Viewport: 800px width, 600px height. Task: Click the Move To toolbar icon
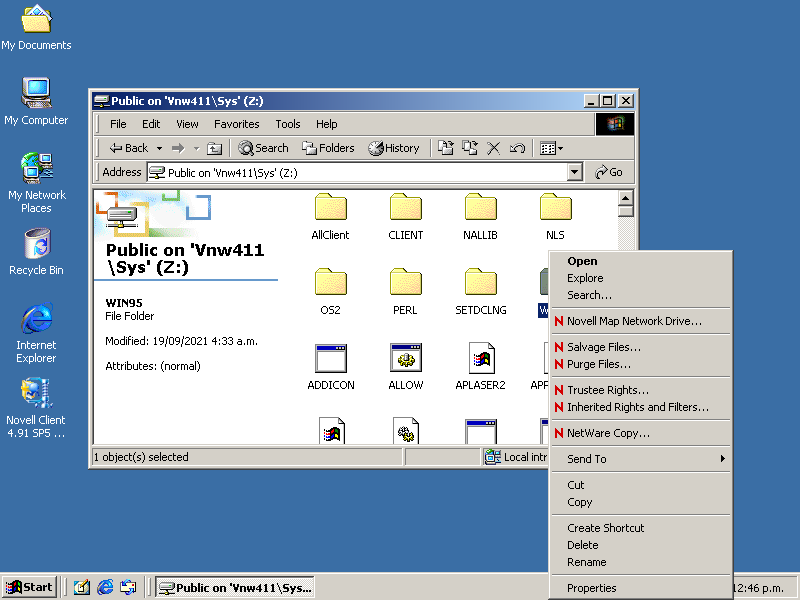(445, 148)
